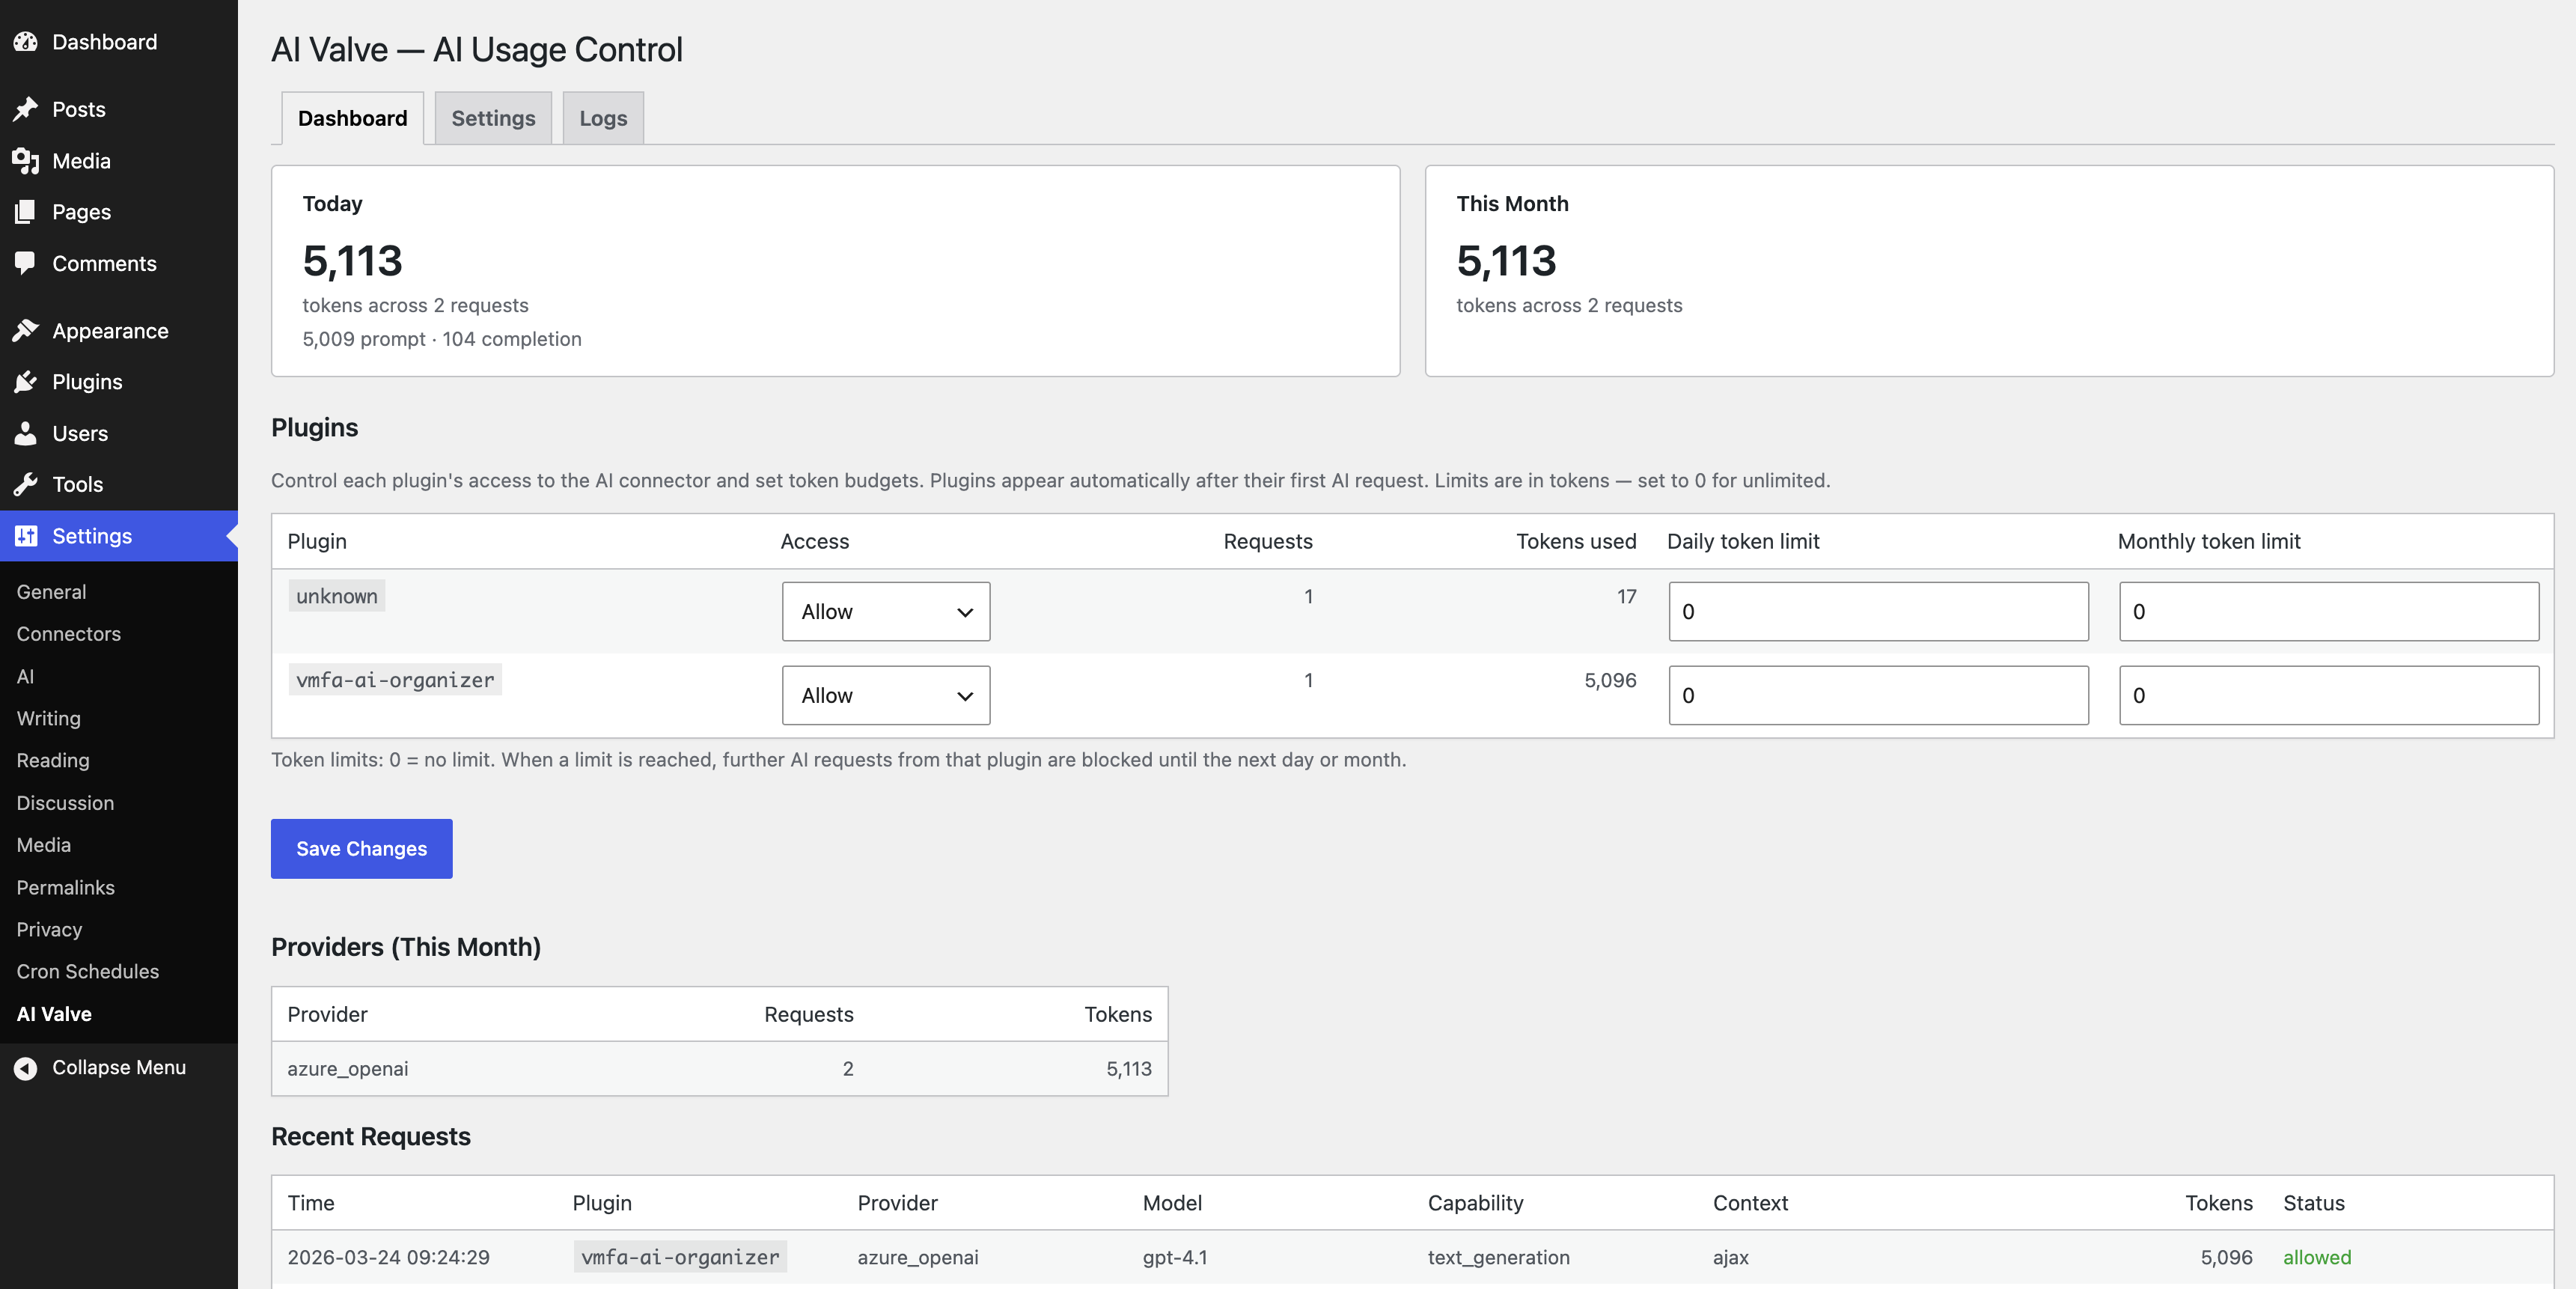Click the Posts pushpin icon
Image resolution: width=2576 pixels, height=1289 pixels.
pos(26,109)
